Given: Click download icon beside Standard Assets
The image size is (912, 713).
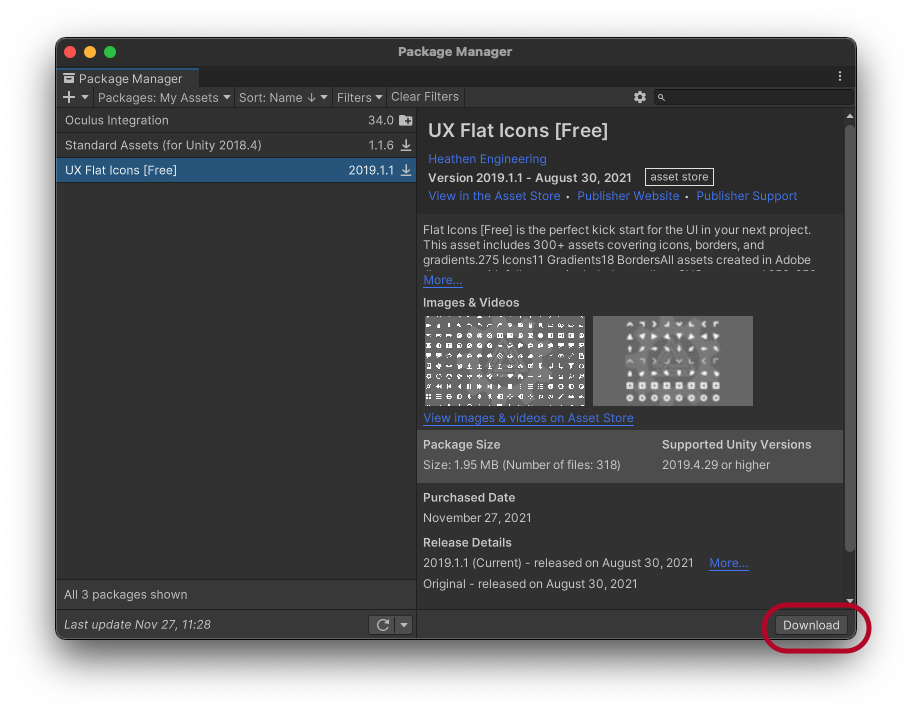Looking at the screenshot, I should pos(406,145).
